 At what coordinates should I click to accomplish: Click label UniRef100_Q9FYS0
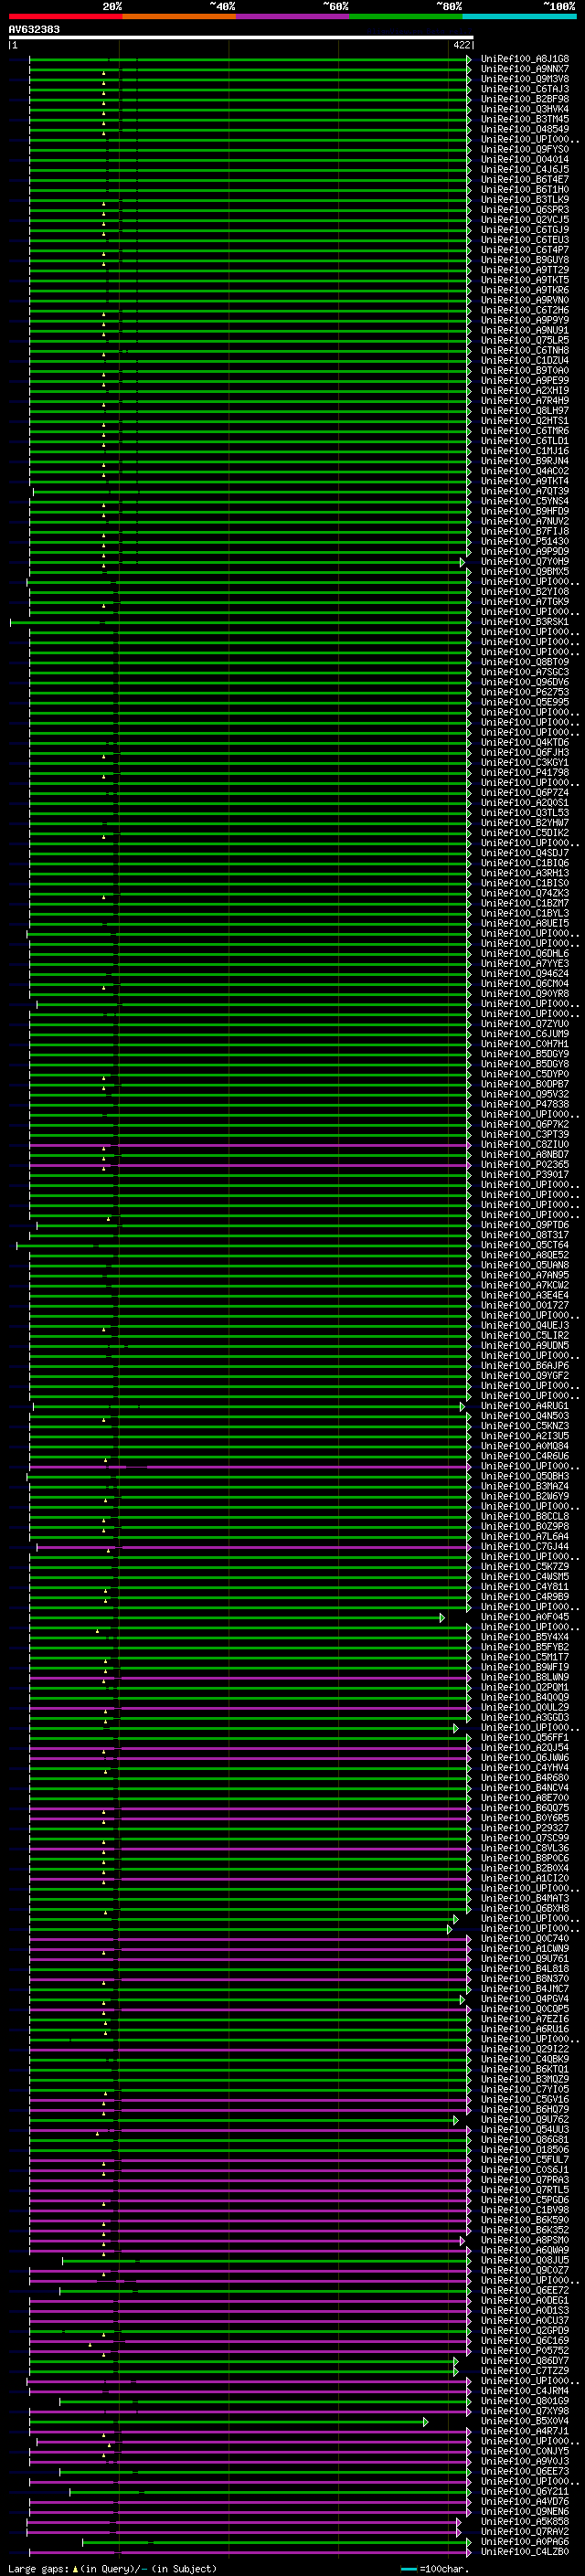pyautogui.click(x=525, y=149)
